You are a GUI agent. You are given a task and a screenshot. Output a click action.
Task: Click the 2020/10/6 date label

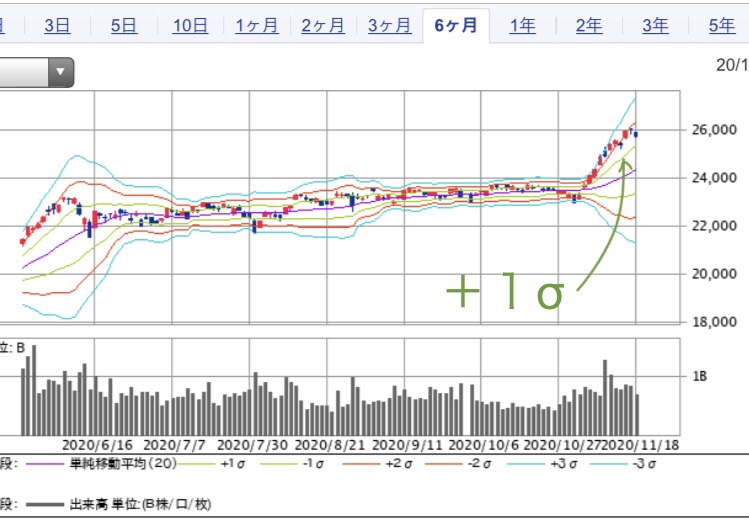[x=484, y=445]
